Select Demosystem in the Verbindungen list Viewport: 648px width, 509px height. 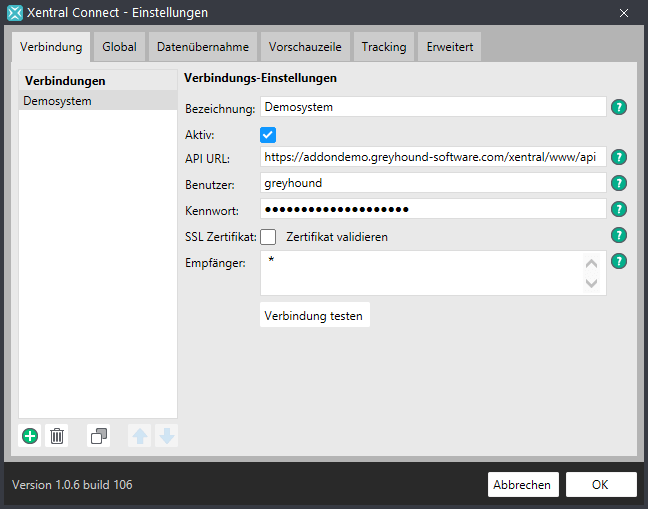click(98, 101)
